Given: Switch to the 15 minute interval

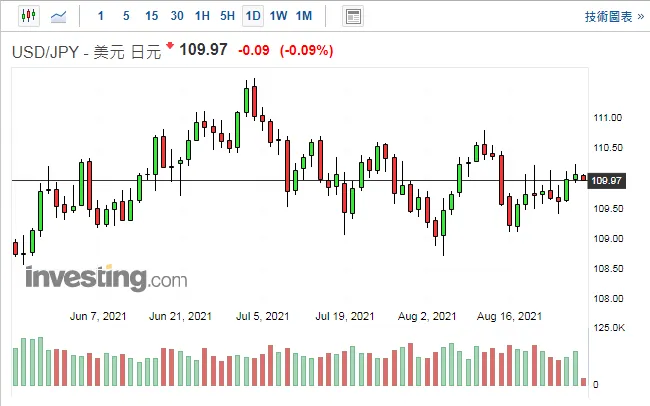Looking at the screenshot, I should point(151,16).
